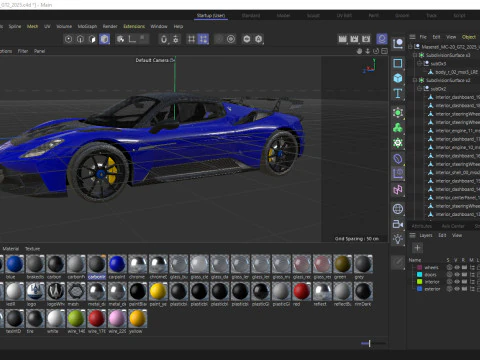Click the viewport rotate icon
Viewport: 480px width, 360px height.
click(376, 51)
